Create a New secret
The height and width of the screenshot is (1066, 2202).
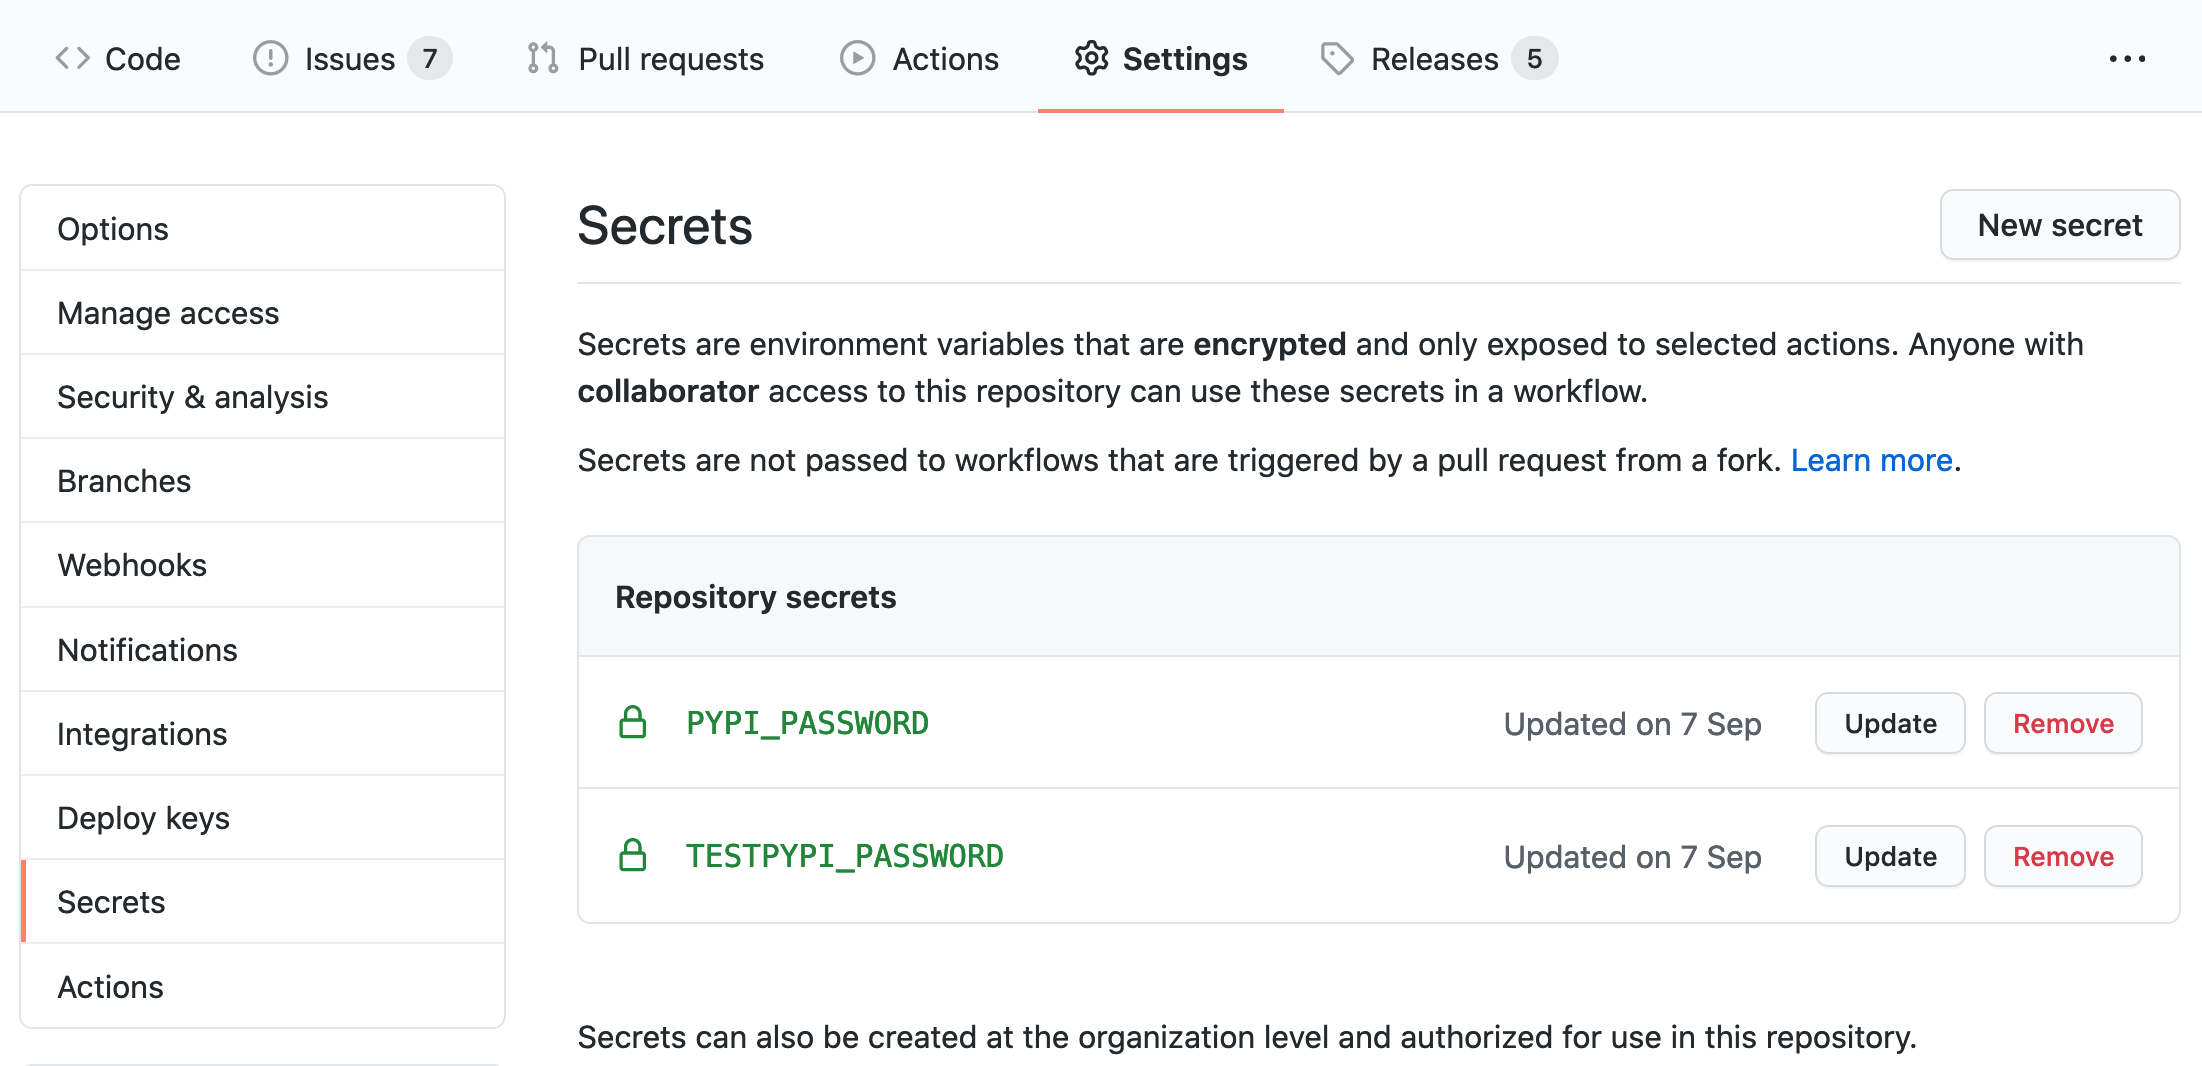pos(2060,225)
